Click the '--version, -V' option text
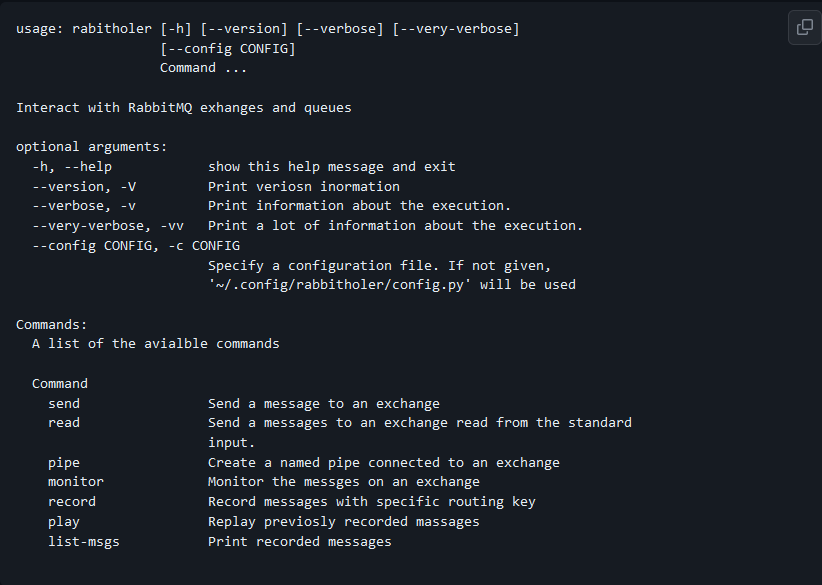This screenshot has width=822, height=585. 84,187
